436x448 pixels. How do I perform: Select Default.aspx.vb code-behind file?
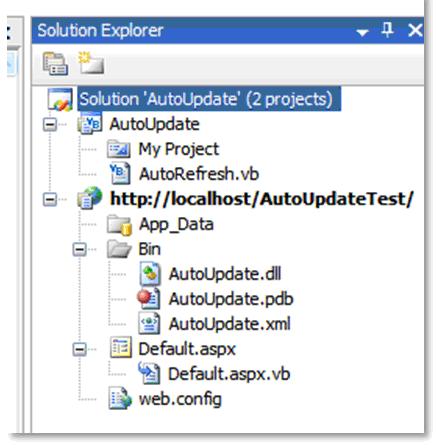pyautogui.click(x=229, y=373)
